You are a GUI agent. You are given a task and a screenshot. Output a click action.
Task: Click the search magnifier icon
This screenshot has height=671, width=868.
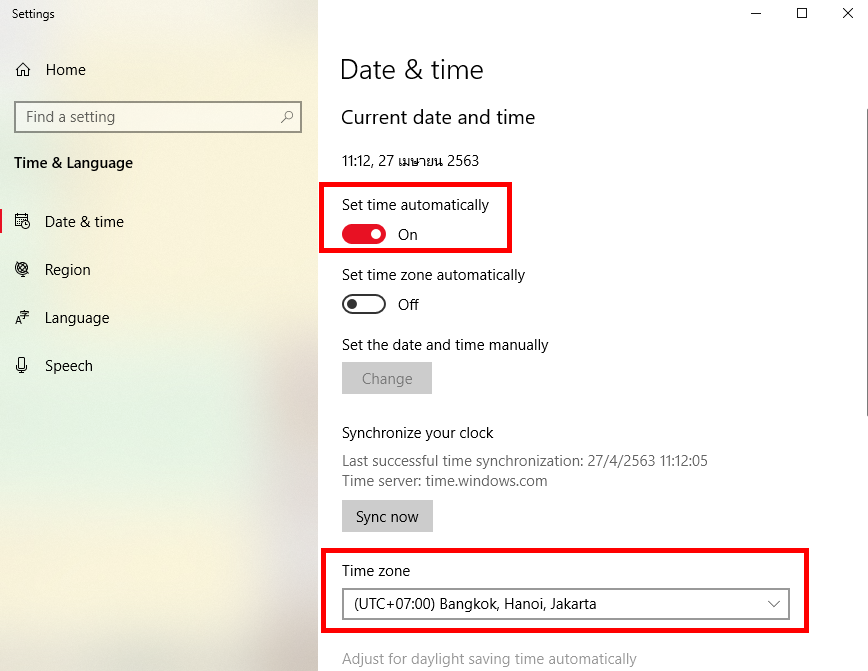point(287,117)
